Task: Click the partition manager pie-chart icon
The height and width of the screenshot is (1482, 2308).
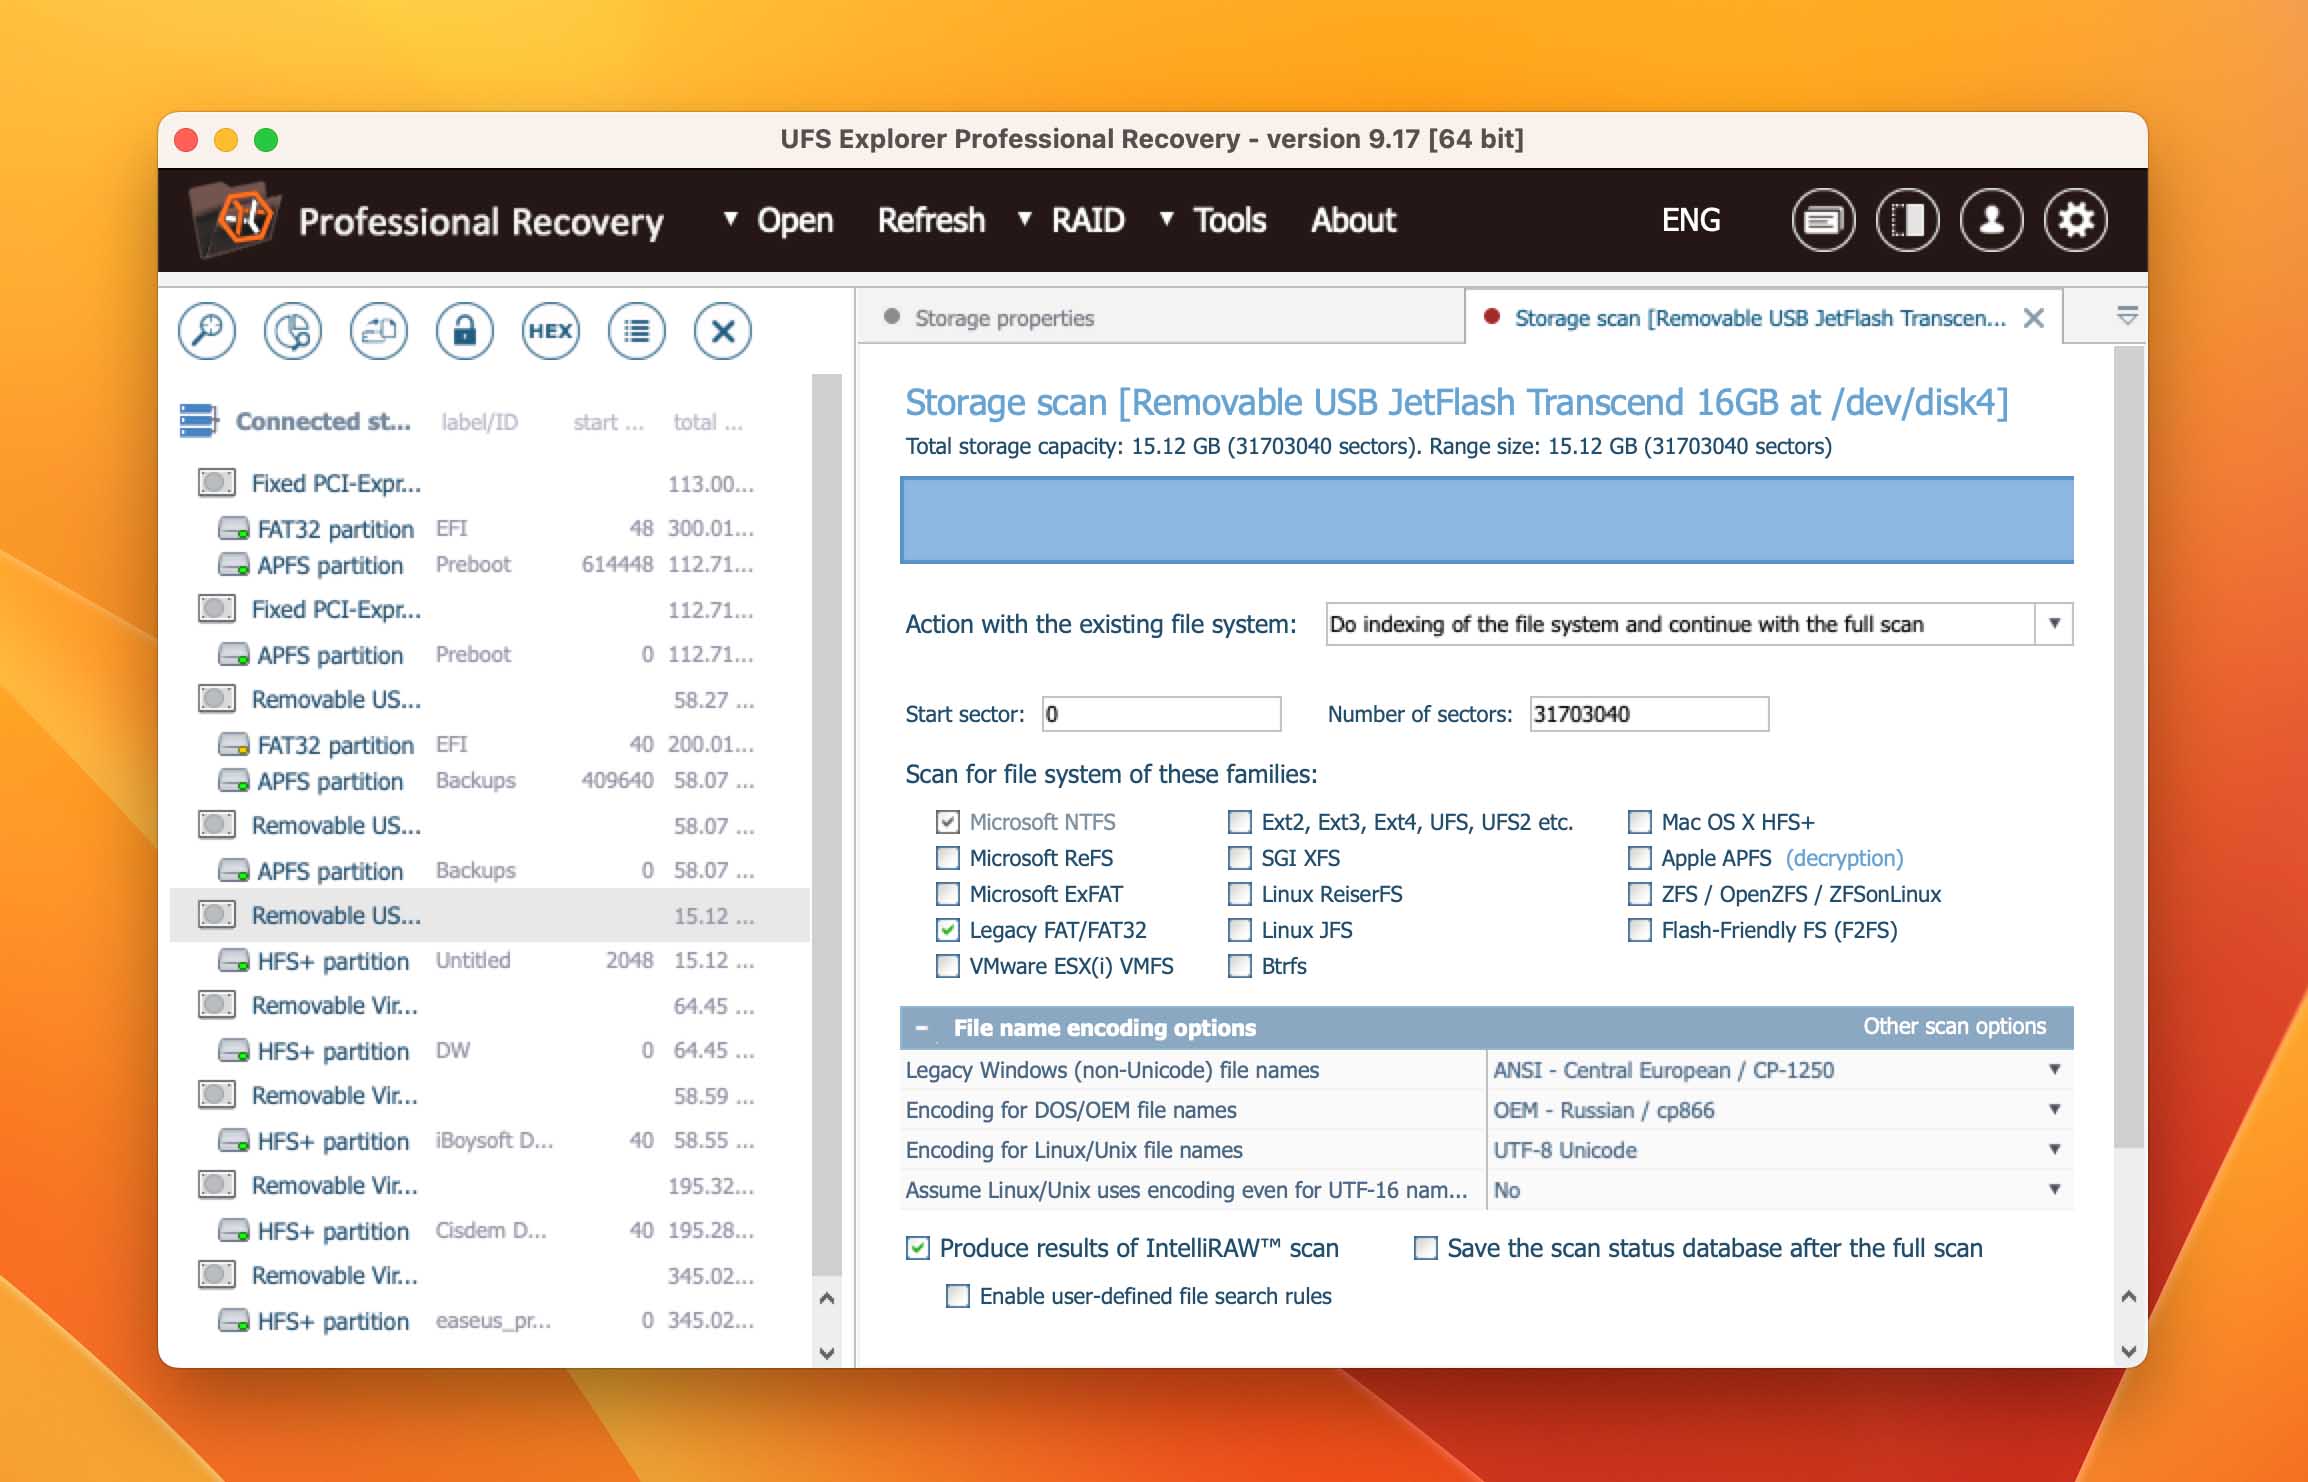Action: pyautogui.click(x=293, y=331)
